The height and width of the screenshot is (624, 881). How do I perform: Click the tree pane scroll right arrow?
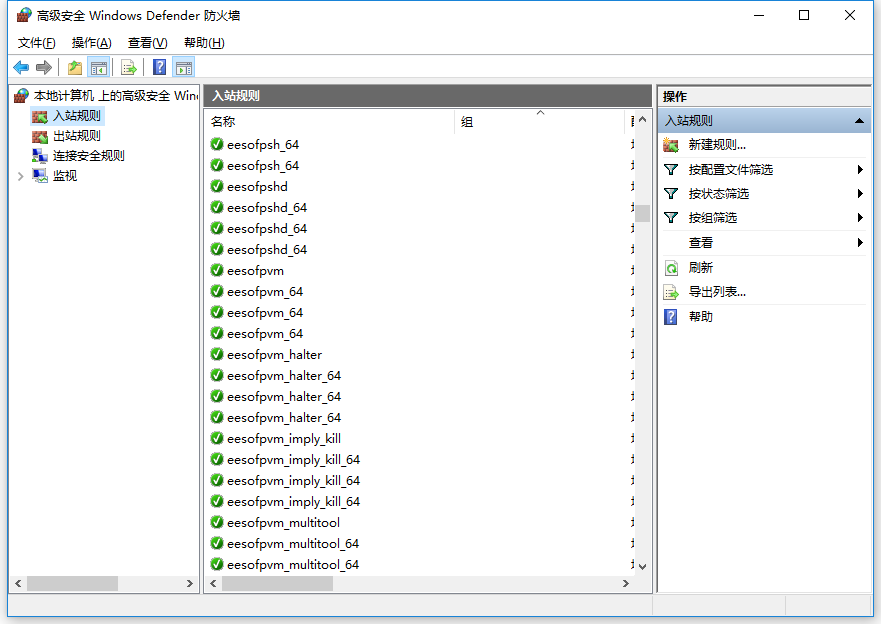pos(190,584)
